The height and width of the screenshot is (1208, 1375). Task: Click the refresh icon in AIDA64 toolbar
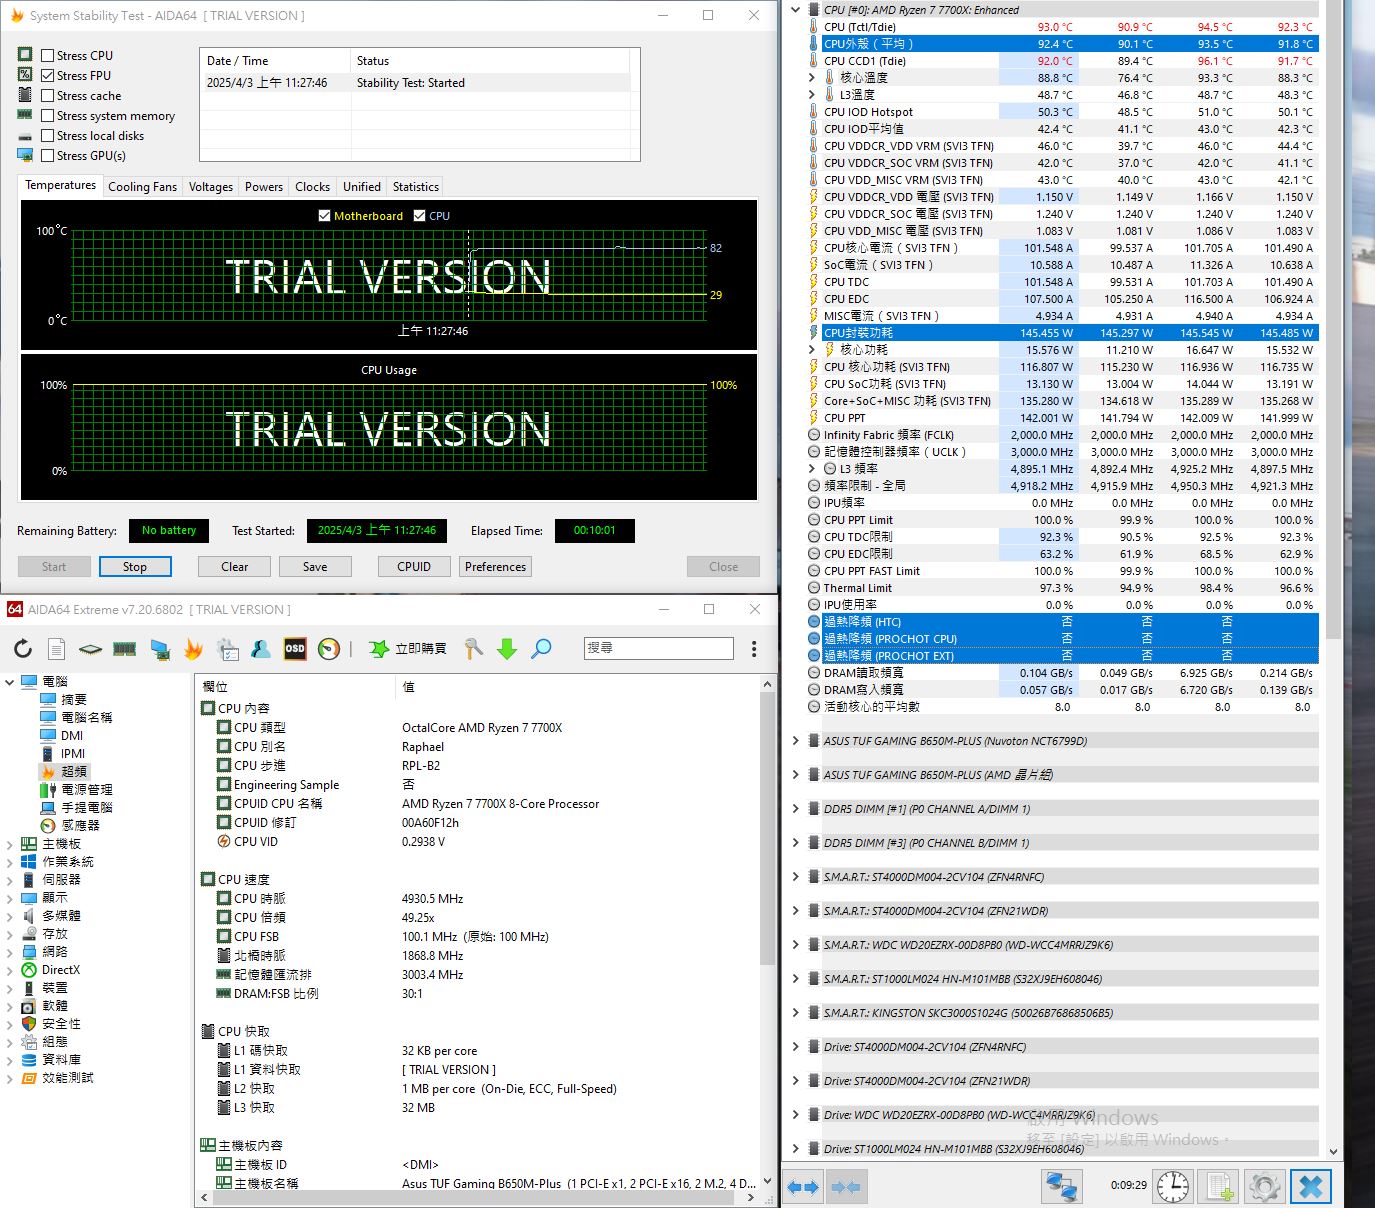[x=23, y=649]
